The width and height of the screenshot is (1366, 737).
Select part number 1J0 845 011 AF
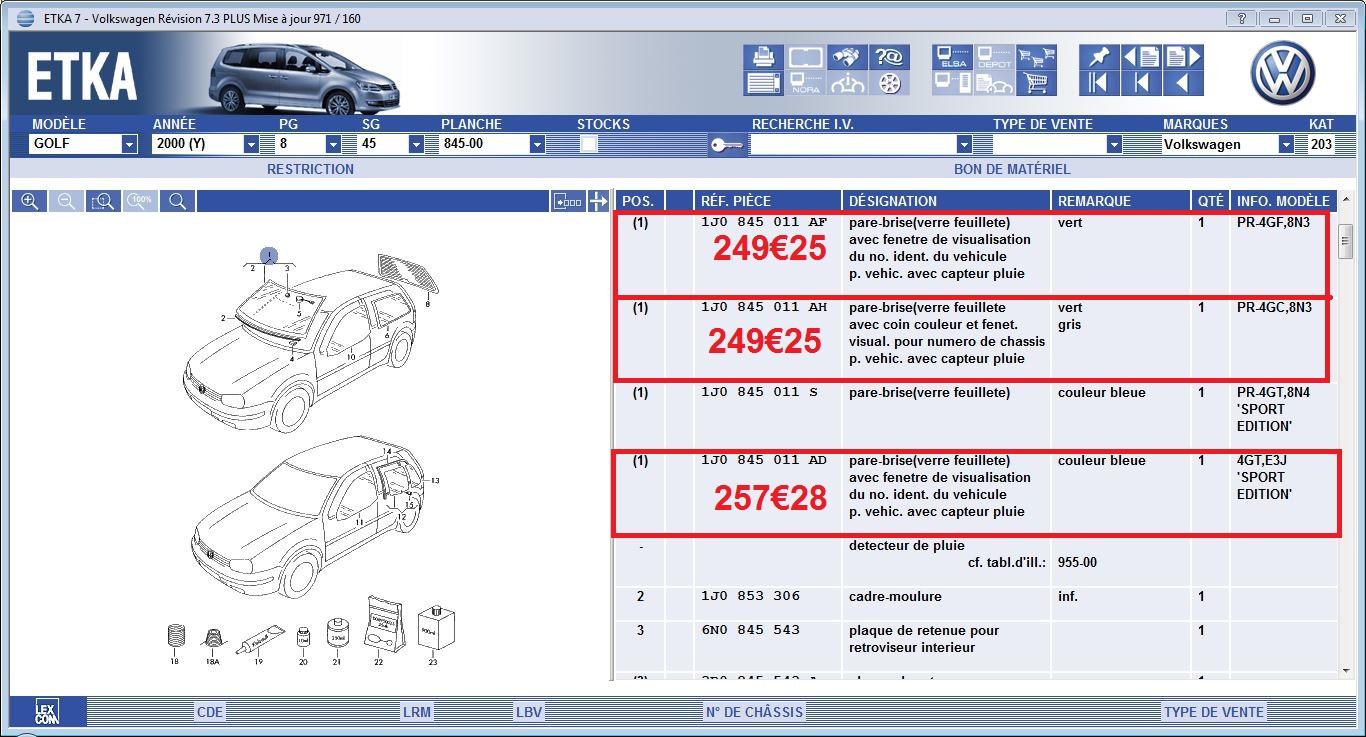[764, 222]
